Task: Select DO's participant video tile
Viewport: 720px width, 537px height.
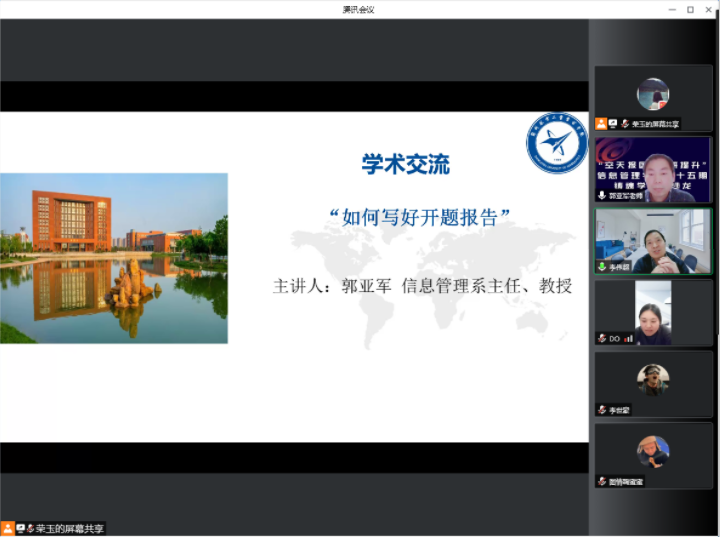Action: pyautogui.click(x=653, y=312)
